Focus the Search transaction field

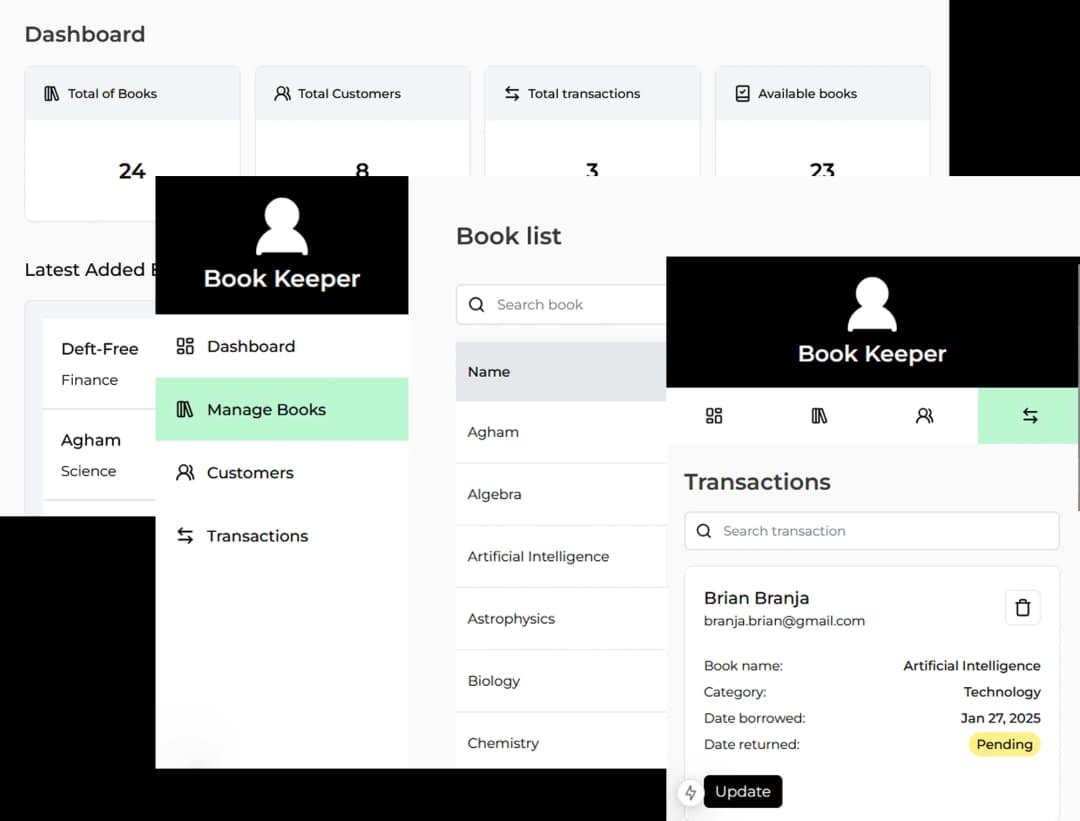point(880,531)
